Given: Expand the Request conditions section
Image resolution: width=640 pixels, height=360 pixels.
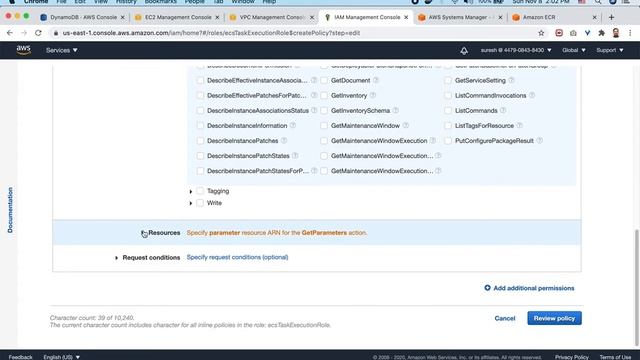Looking at the screenshot, I should pos(116,258).
